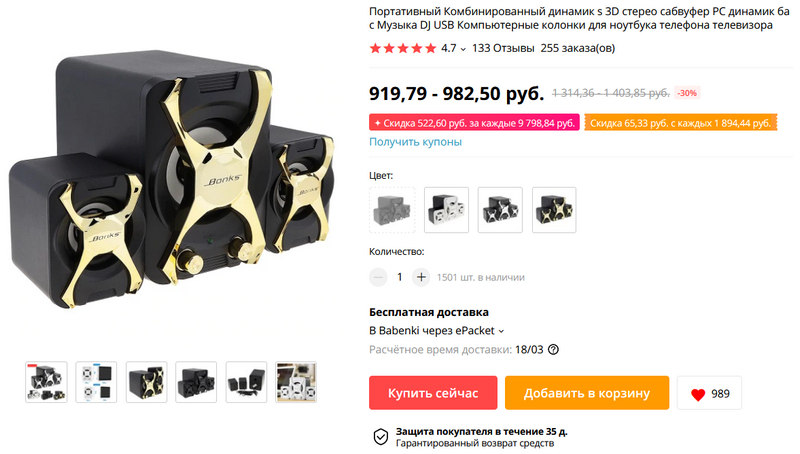Image resolution: width=800 pixels, height=454 pixels.
Task: Open the 133 Отзывы reviews link
Action: point(503,48)
